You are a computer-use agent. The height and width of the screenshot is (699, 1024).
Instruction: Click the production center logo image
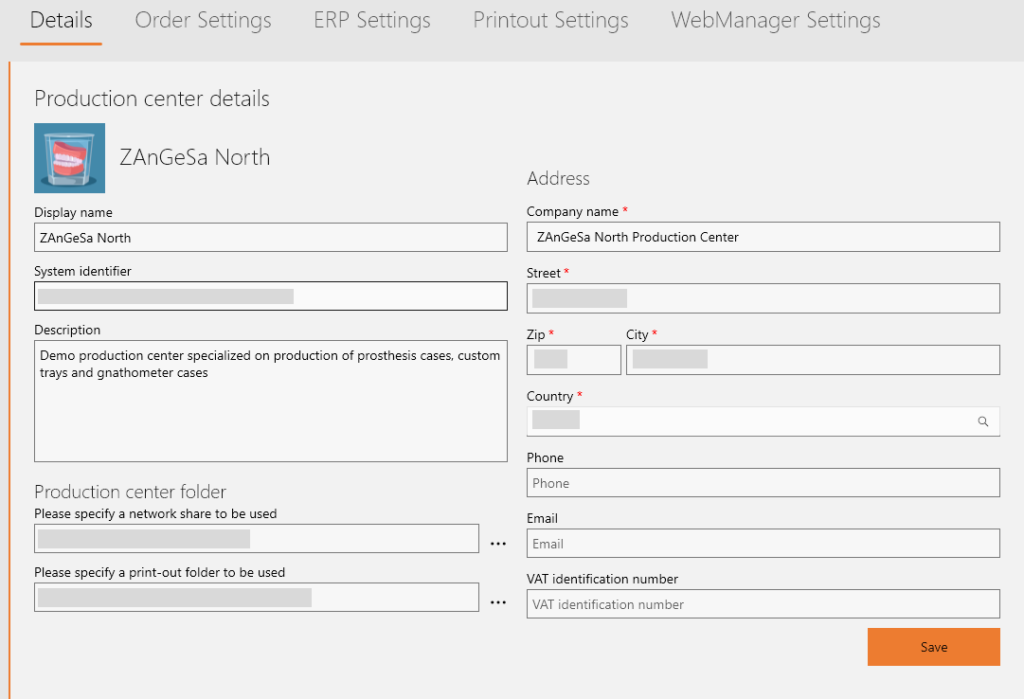pos(69,158)
